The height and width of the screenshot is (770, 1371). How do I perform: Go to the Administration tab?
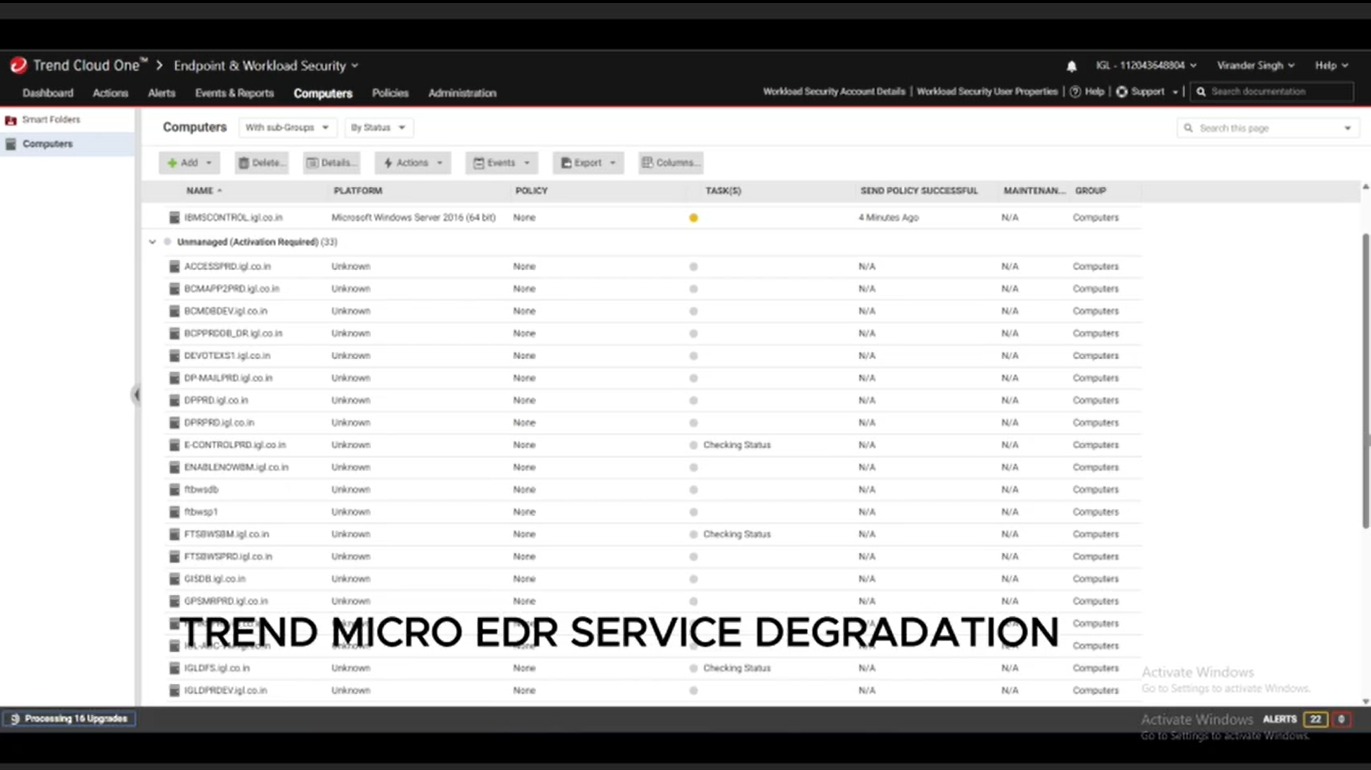point(462,93)
